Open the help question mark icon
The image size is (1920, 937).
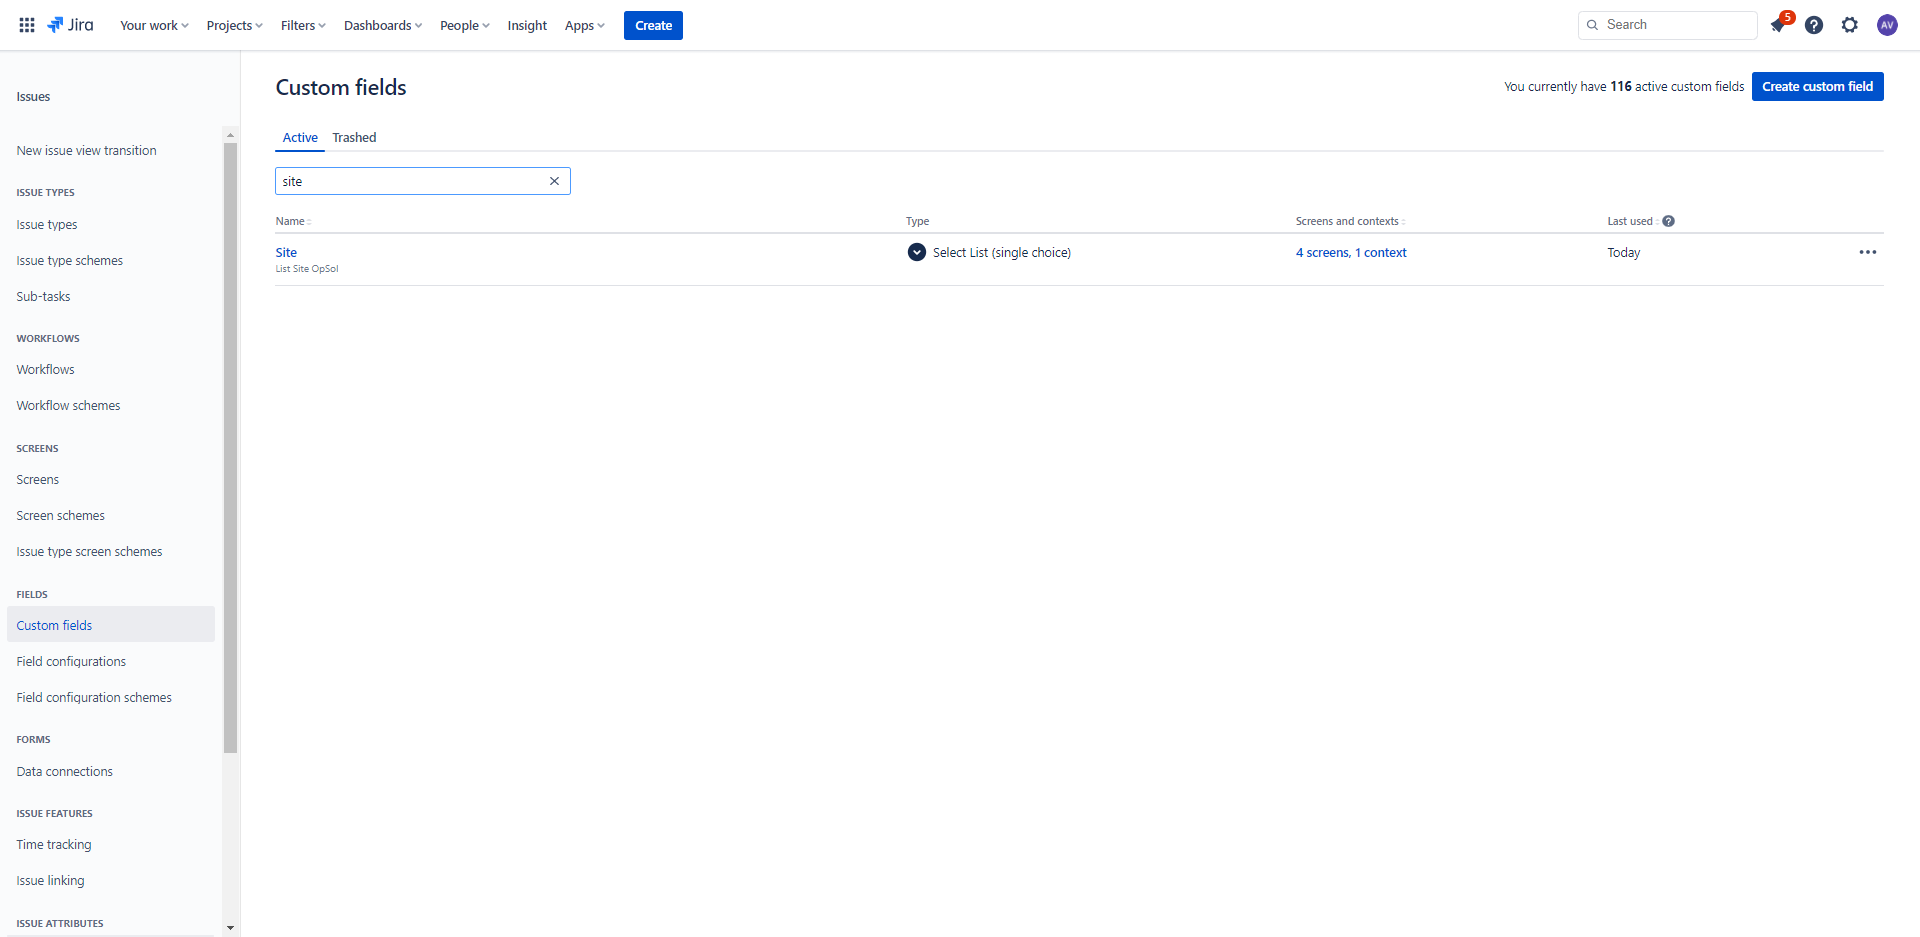[1814, 25]
